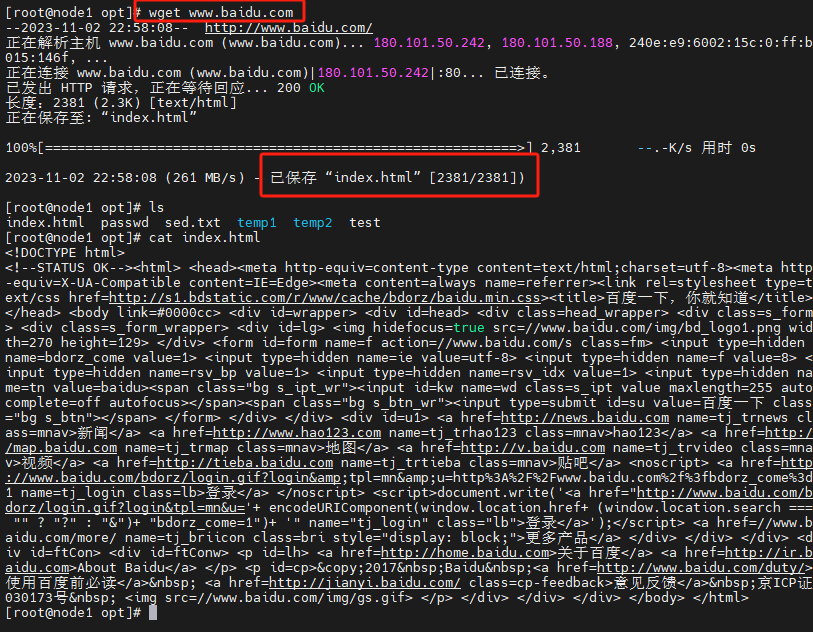Screen dimensions: 813x632
Task: Click the http://www.baidu.com/ URL in wget output
Action: pyautogui.click(x=288, y=27)
